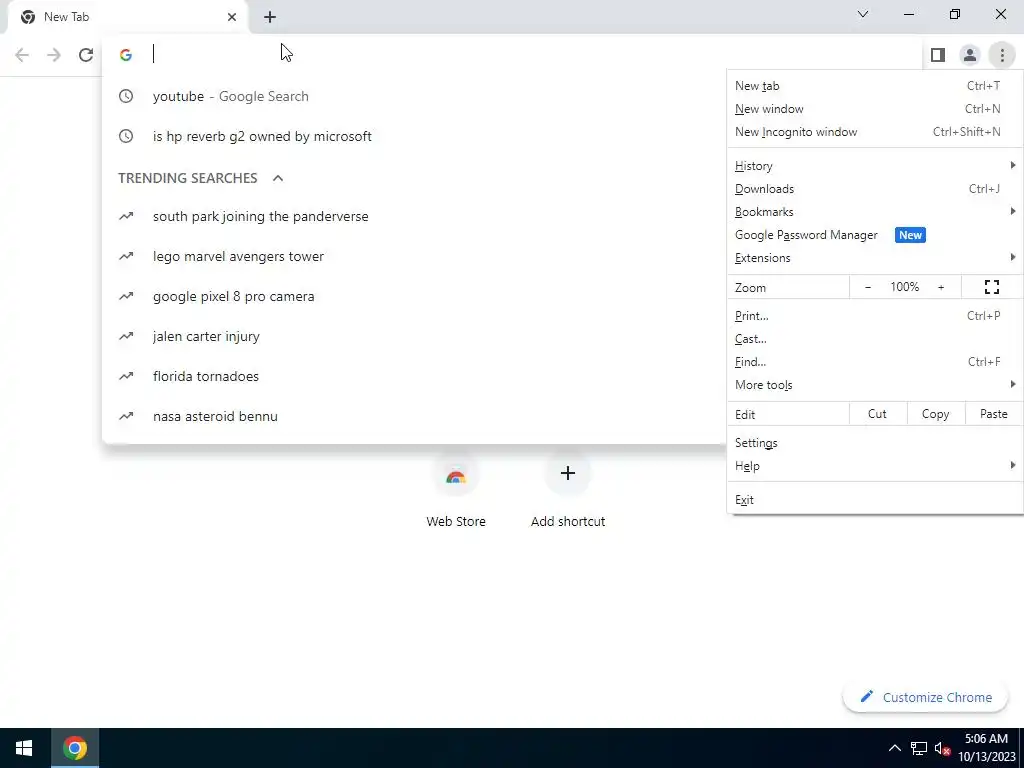Open the side panel icon

[938, 55]
